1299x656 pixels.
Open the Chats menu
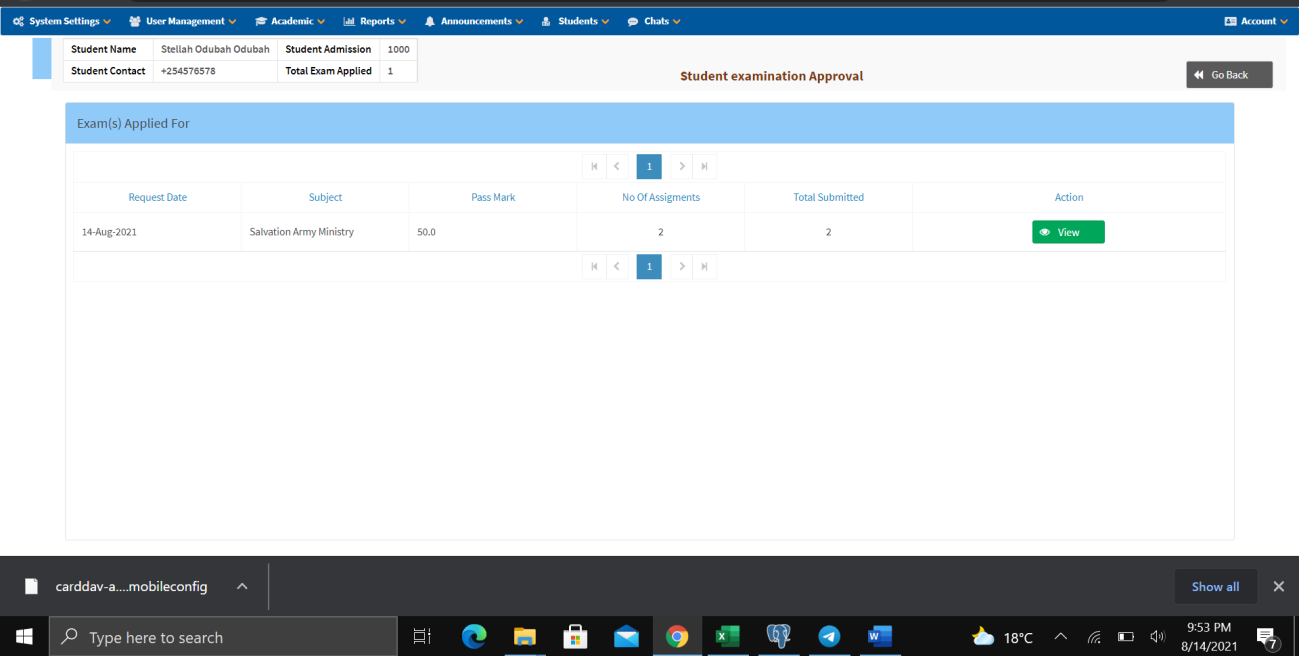pyautogui.click(x=654, y=21)
